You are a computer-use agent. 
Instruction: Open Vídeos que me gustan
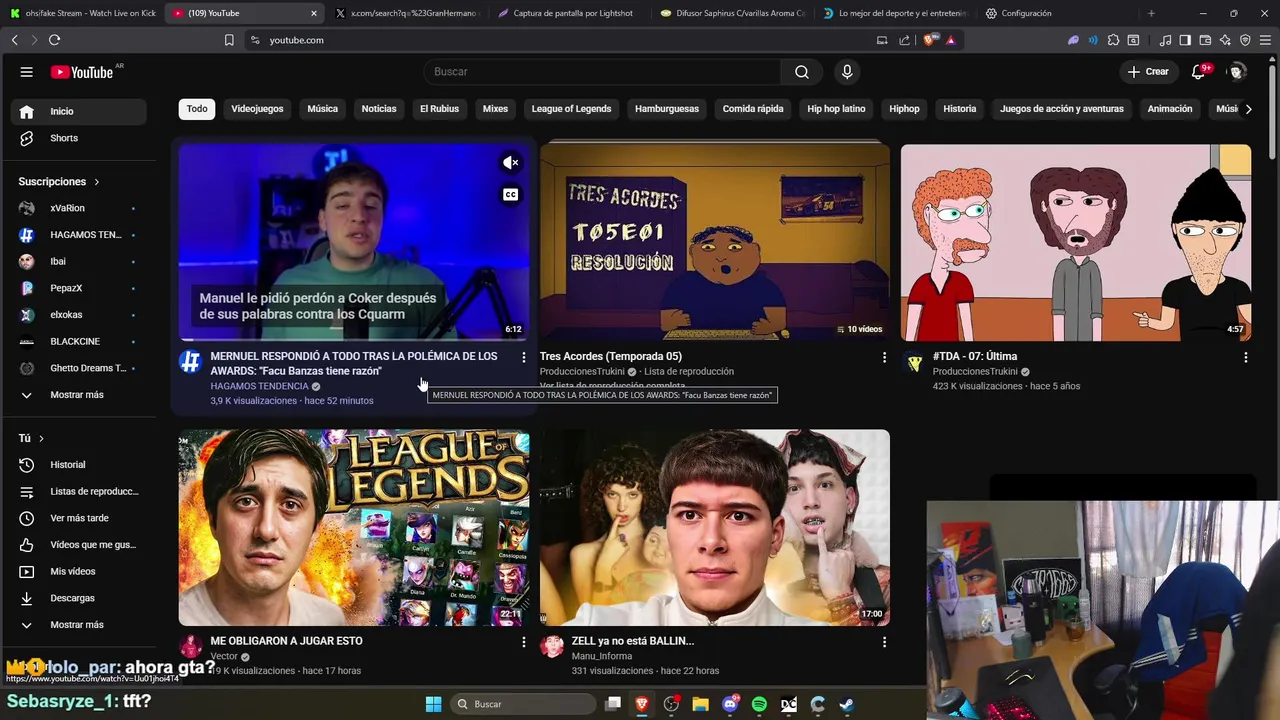78,545
